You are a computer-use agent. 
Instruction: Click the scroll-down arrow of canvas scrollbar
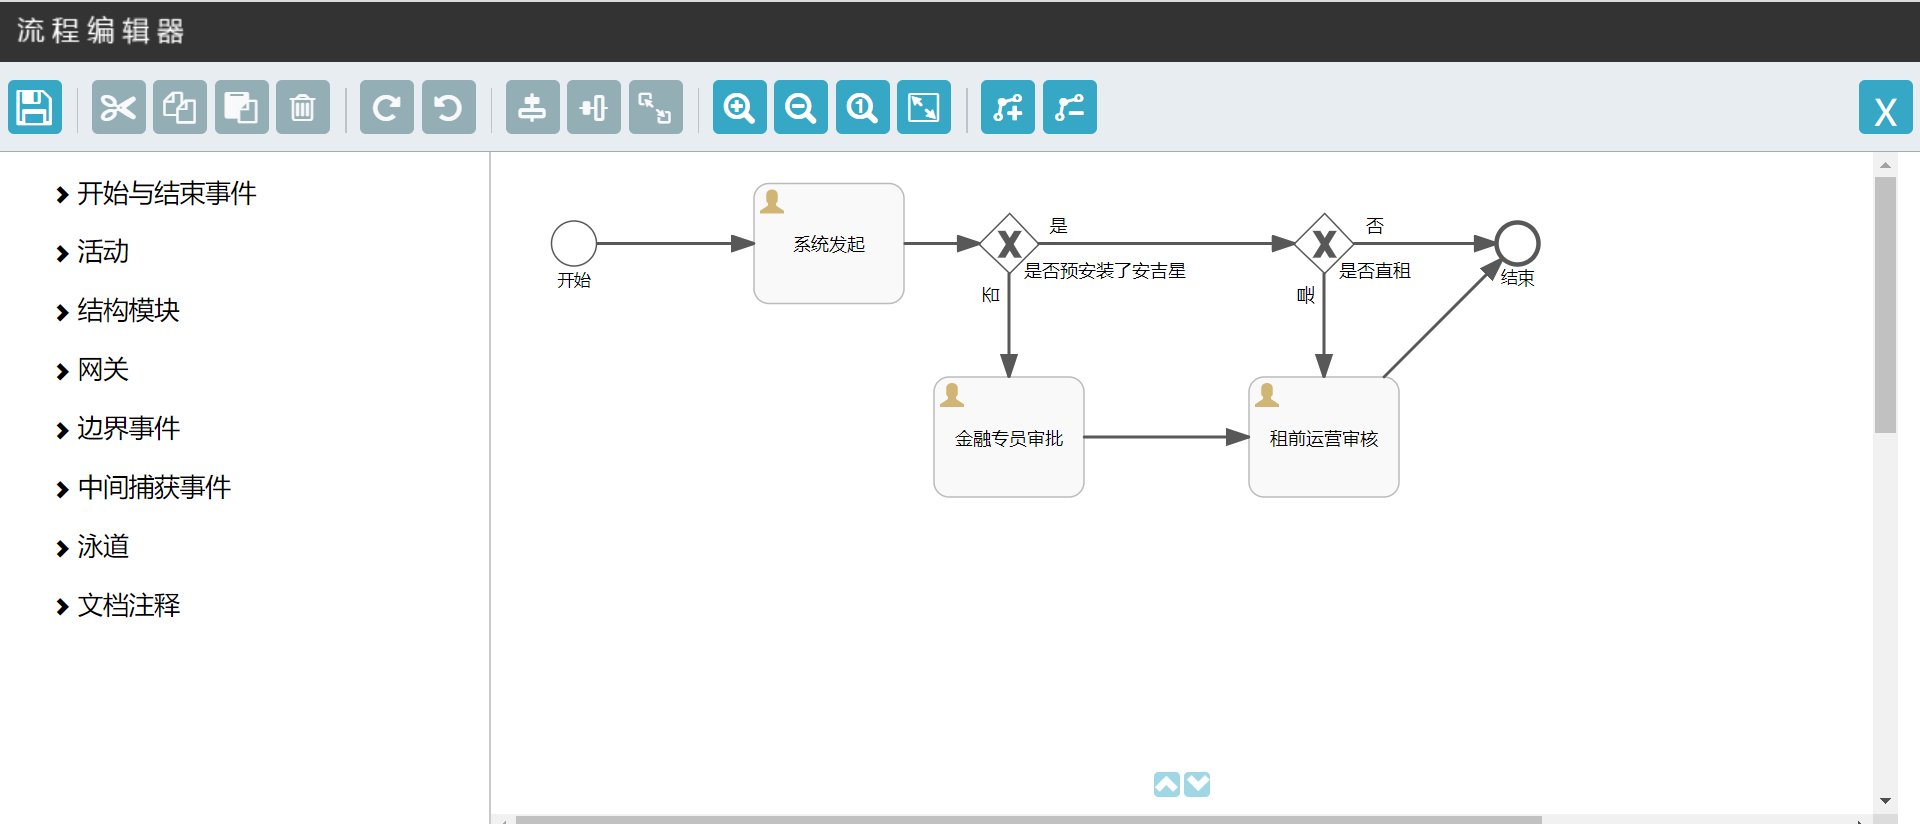coord(1885,801)
